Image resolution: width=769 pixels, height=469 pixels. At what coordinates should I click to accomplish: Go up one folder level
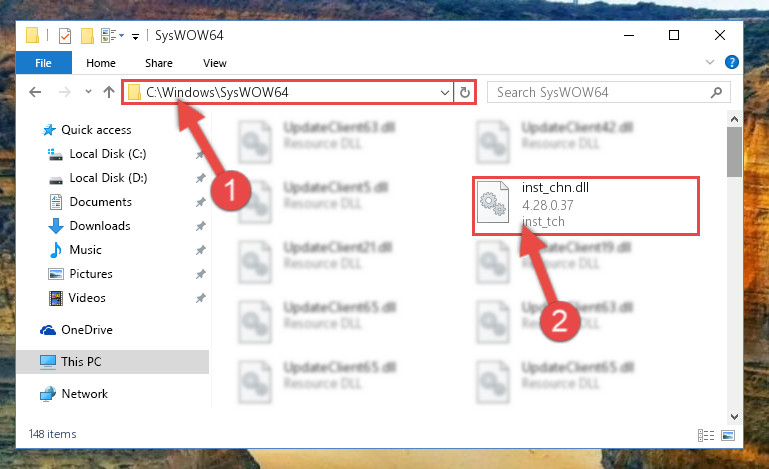coord(109,92)
